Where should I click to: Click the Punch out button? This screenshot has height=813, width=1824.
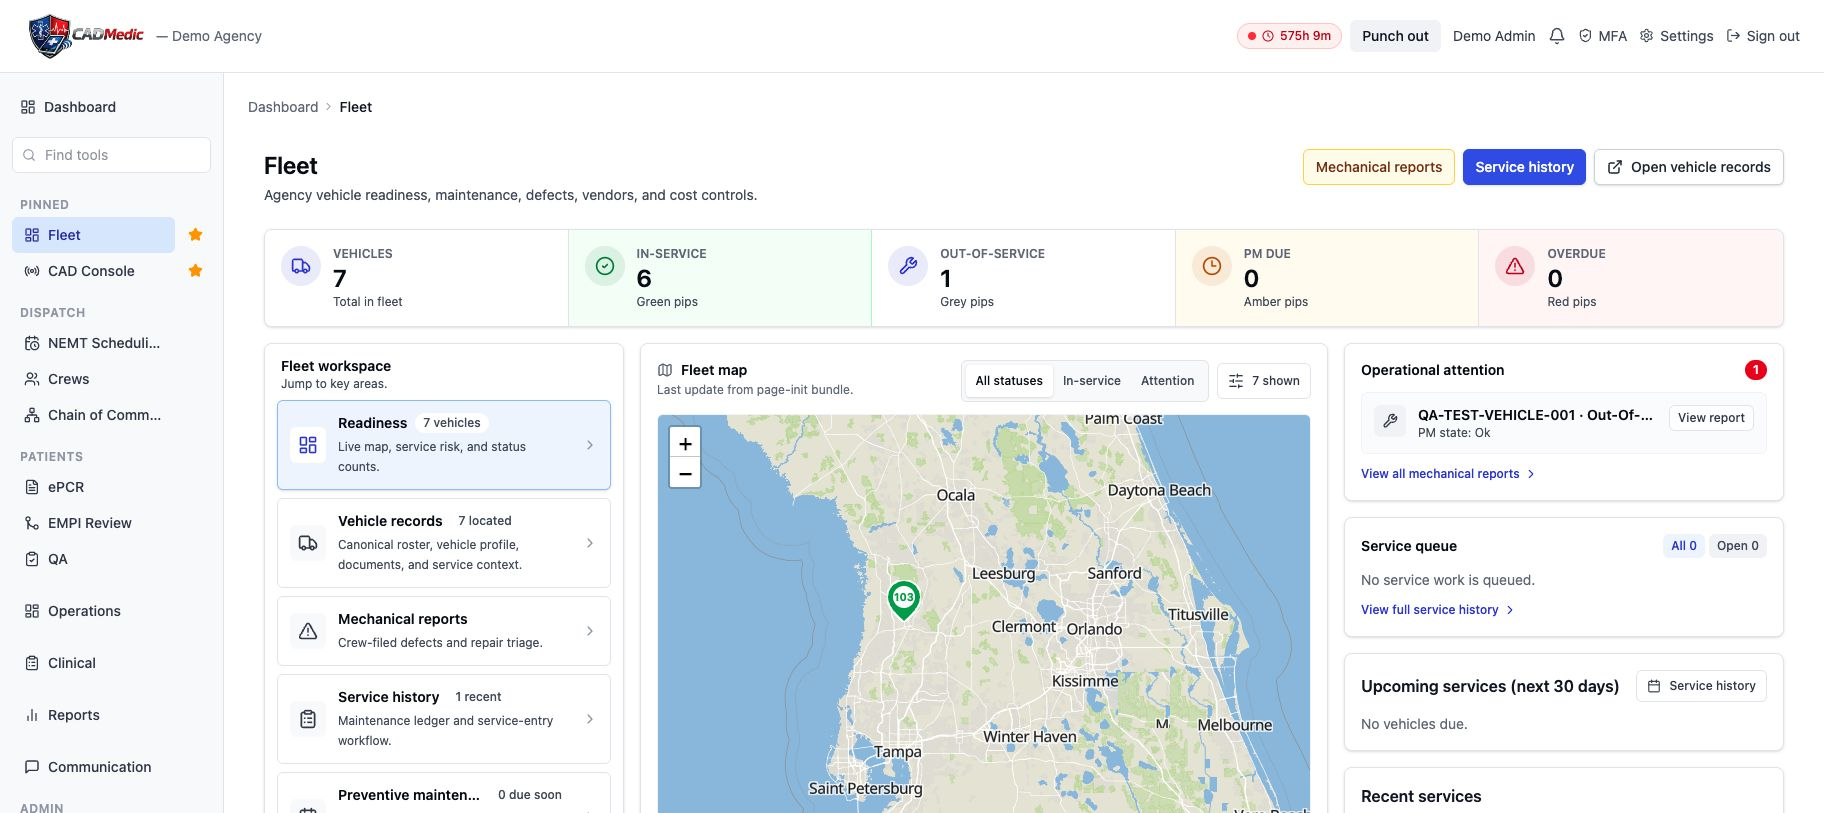click(x=1395, y=36)
